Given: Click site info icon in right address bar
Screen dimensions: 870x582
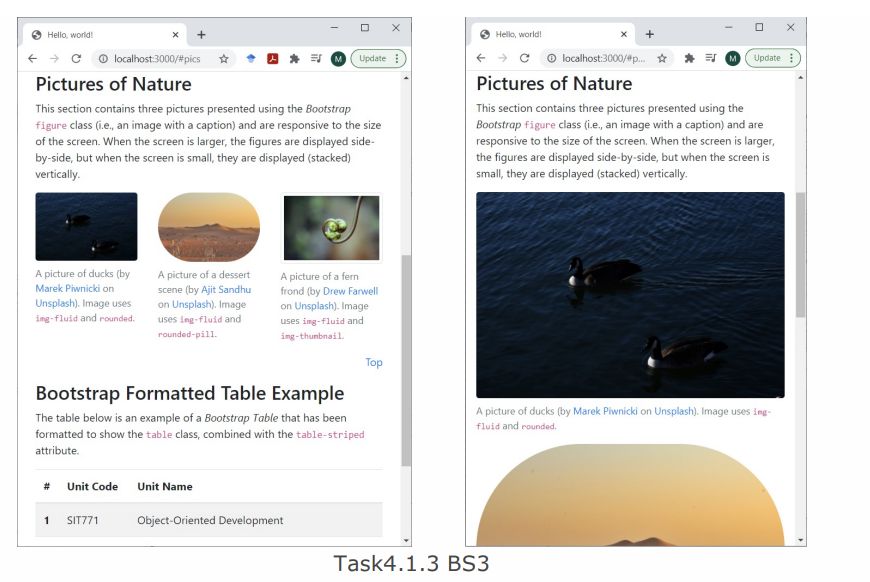Looking at the screenshot, I should coord(552,58).
